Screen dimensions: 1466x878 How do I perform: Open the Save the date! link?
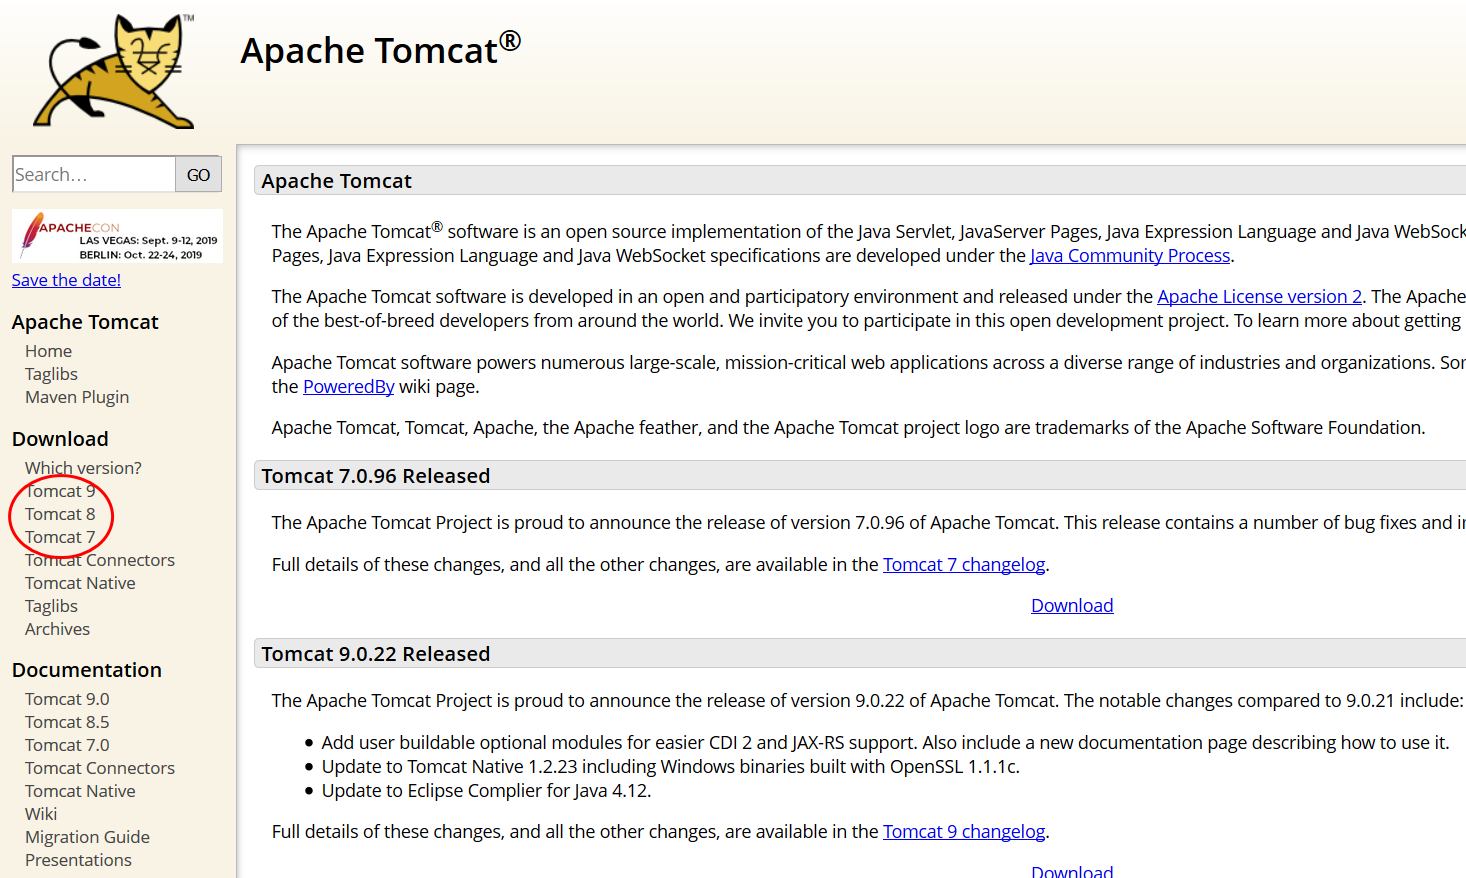click(x=66, y=280)
